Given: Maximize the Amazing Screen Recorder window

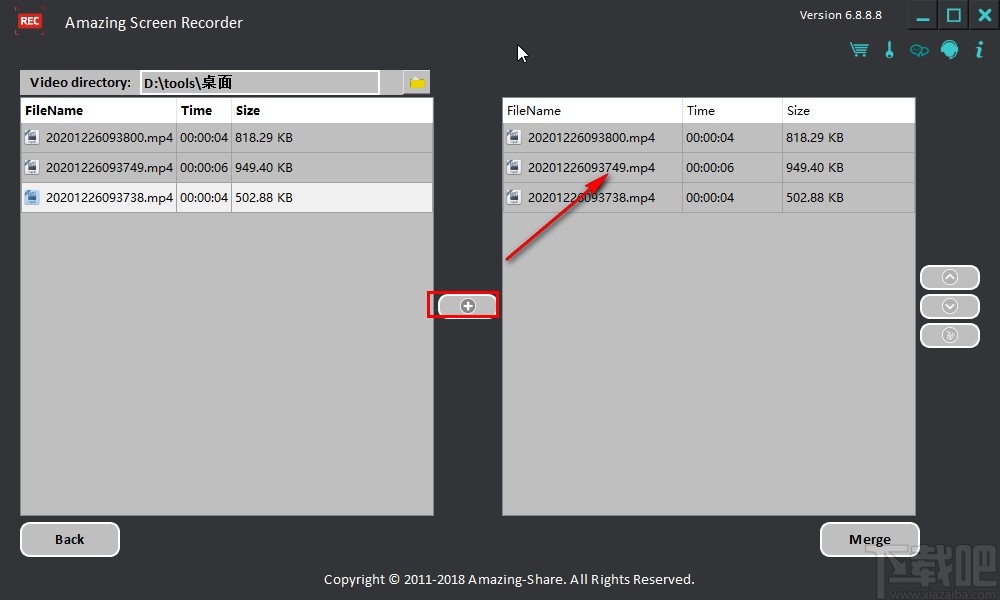Looking at the screenshot, I should coord(953,15).
